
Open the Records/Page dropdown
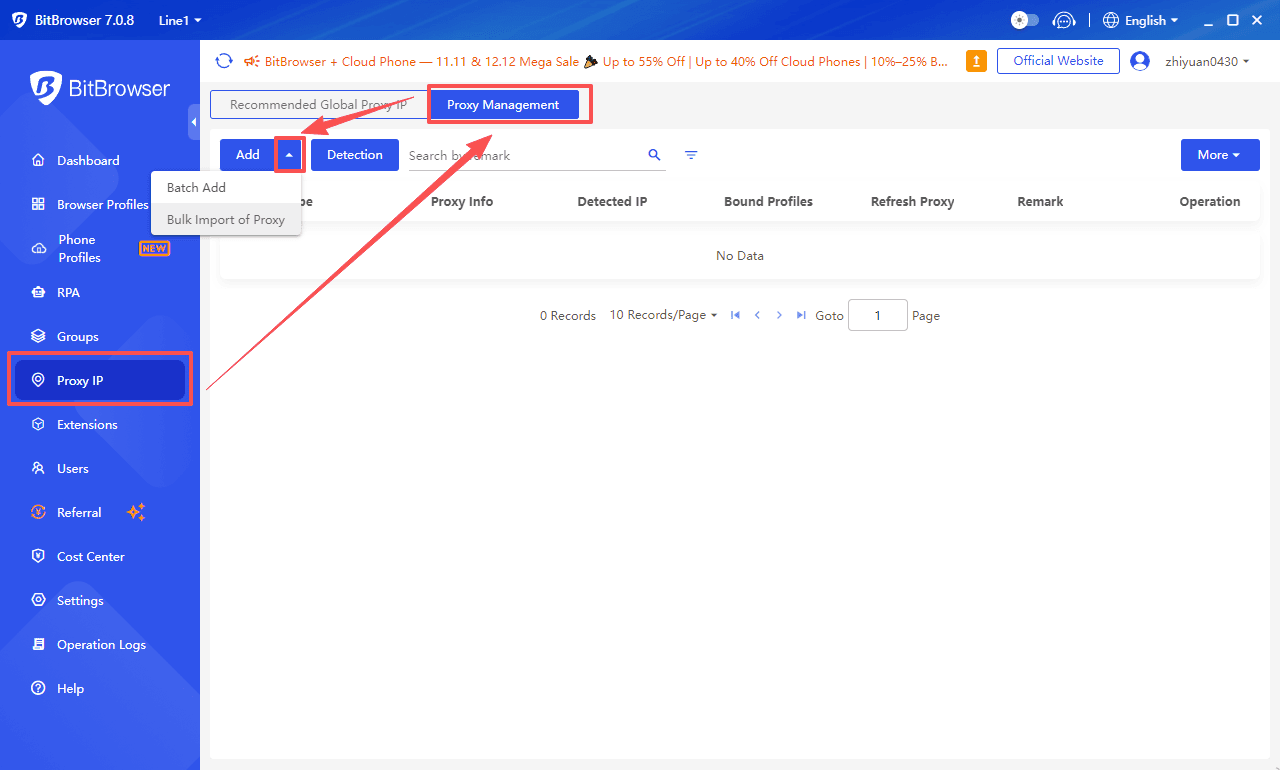(x=663, y=314)
